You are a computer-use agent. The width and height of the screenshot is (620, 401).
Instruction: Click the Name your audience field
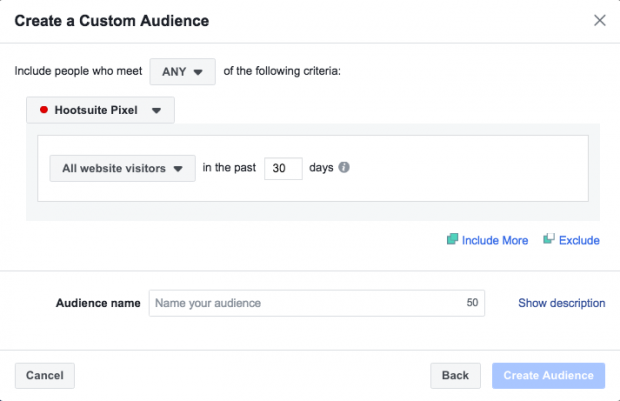[x=317, y=303]
